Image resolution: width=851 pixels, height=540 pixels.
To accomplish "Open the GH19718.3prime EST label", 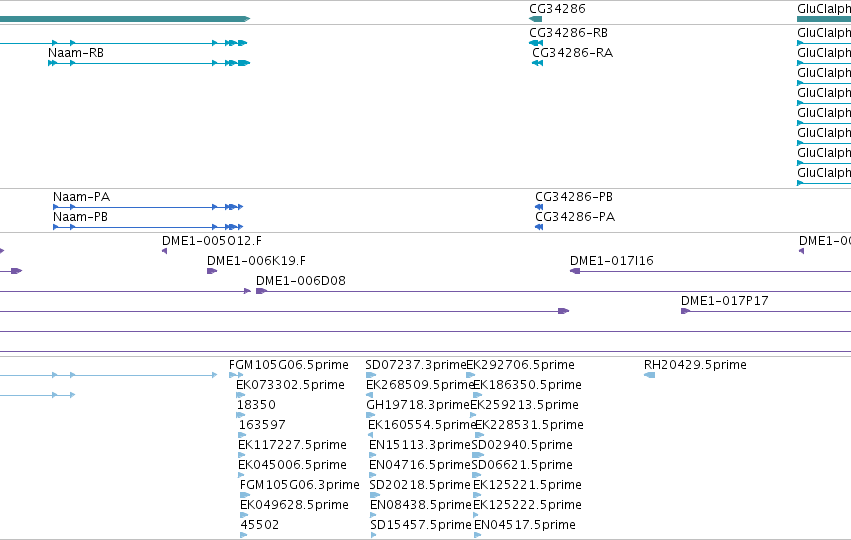I will (418, 405).
